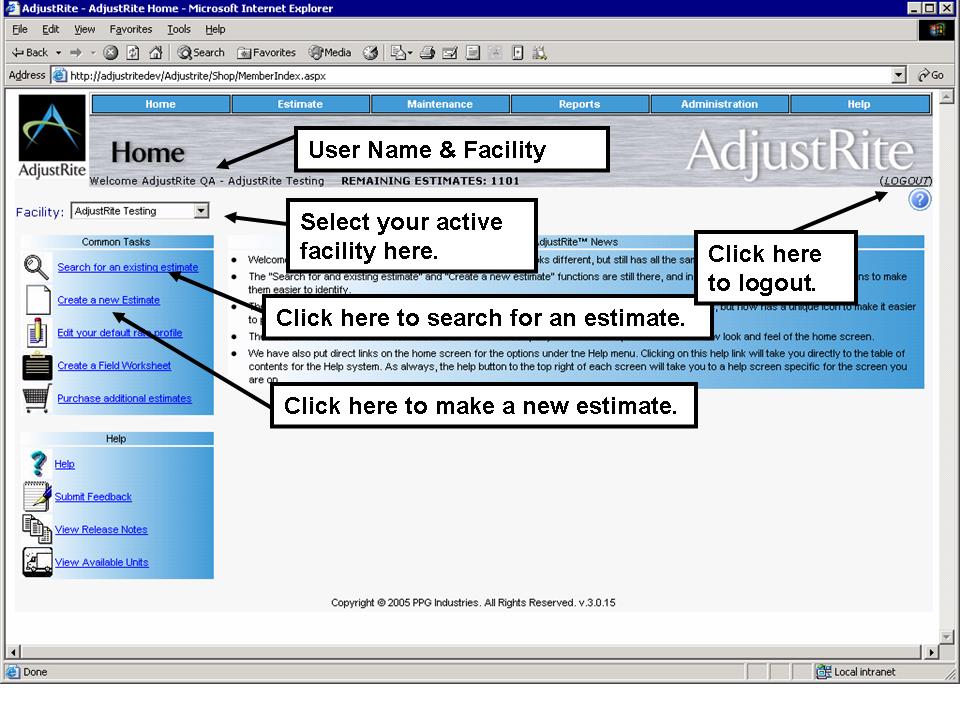Screen dimensions: 960x720
Task: Click the vertical scrollbar's up arrow
Action: [947, 97]
